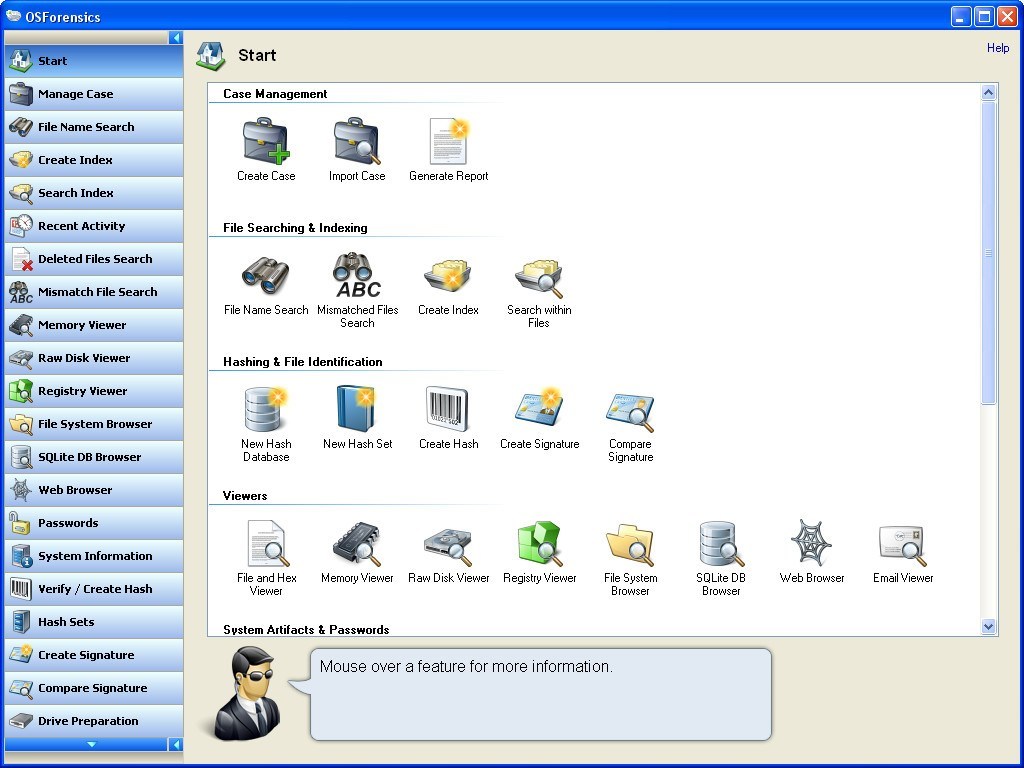Screen dimensions: 1024x768
Task: Click the Start house icon in the header
Action: (211, 56)
